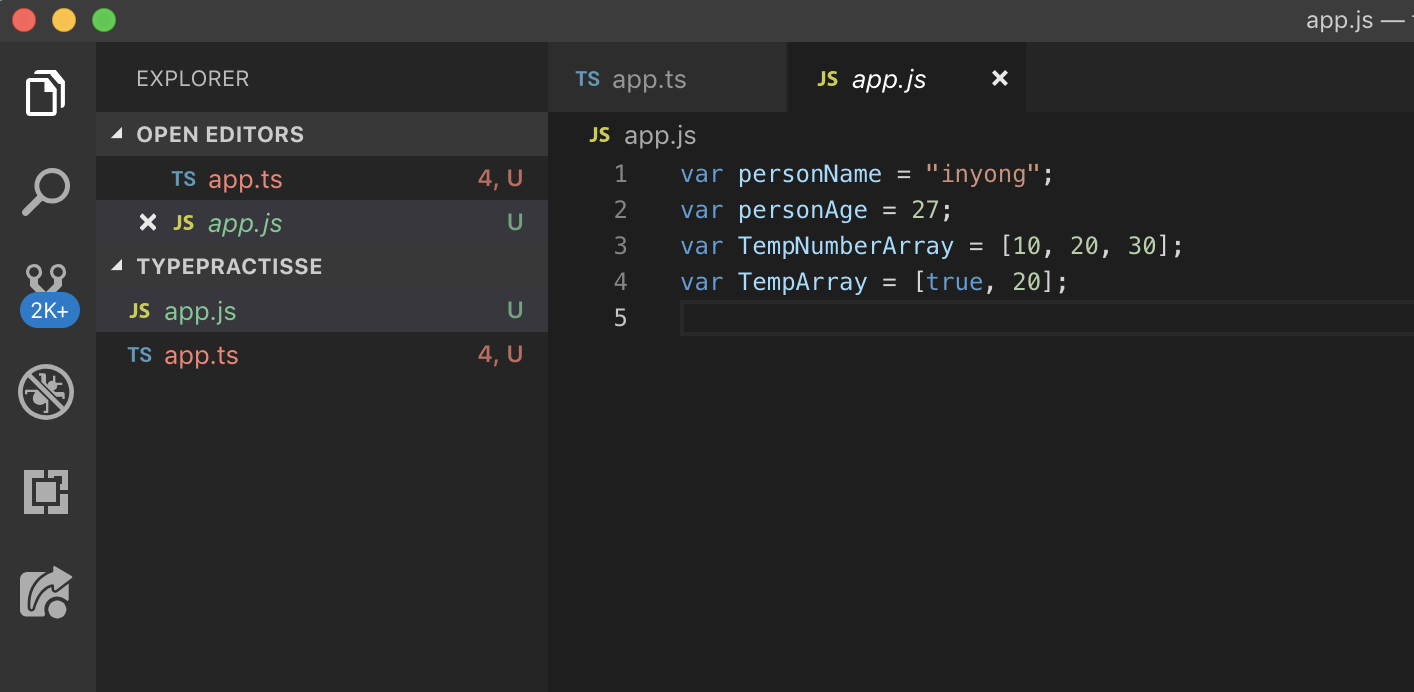Click the number 27 on line 2
1414x692 pixels.
926,210
